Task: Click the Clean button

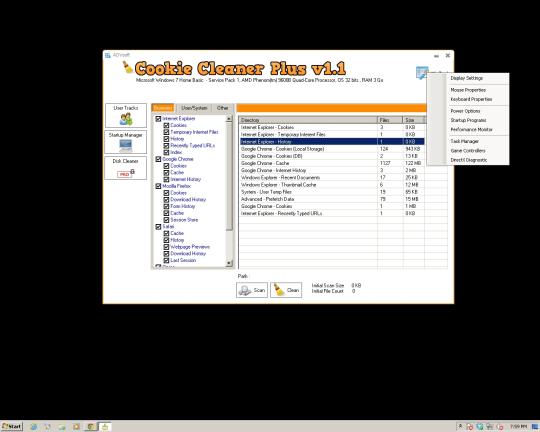Action: pyautogui.click(x=286, y=290)
